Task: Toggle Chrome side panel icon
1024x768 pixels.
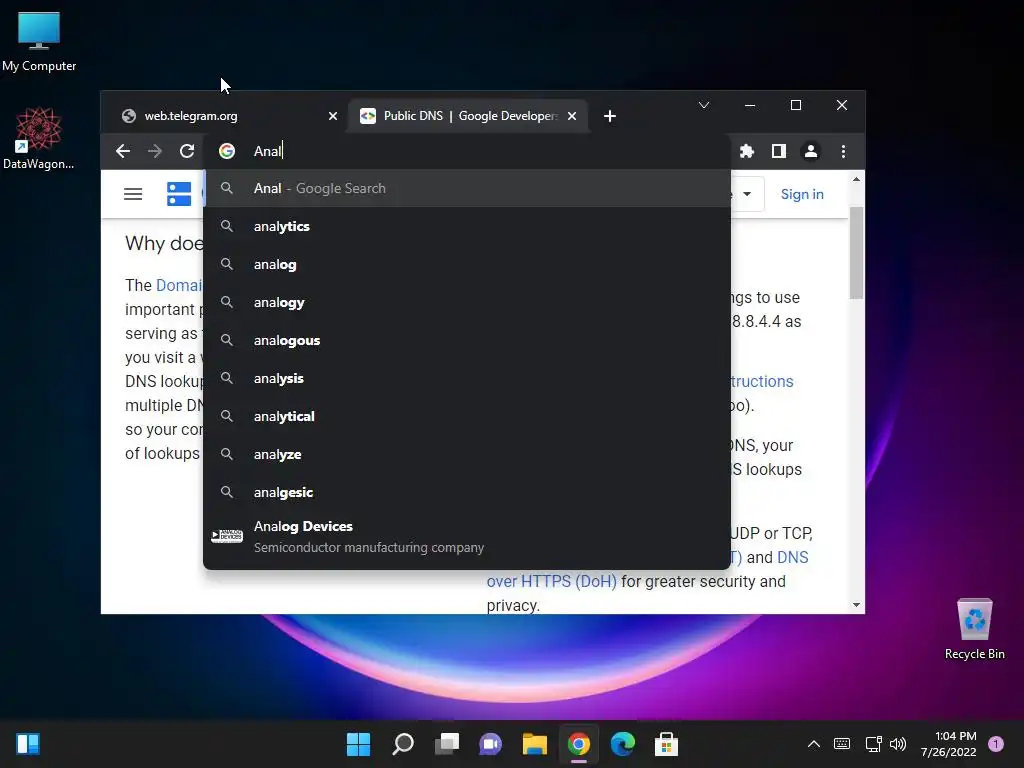Action: (778, 152)
